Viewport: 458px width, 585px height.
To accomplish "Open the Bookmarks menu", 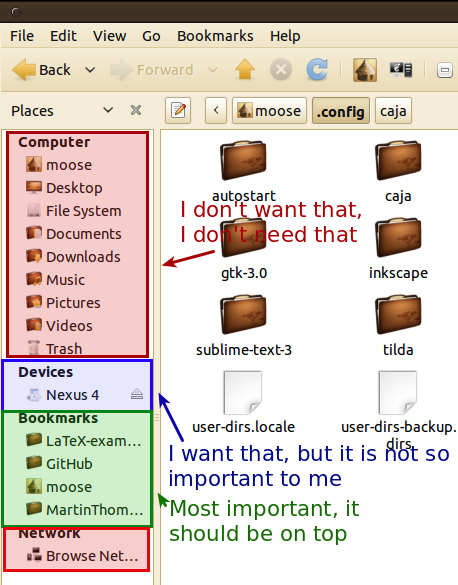I will point(215,36).
